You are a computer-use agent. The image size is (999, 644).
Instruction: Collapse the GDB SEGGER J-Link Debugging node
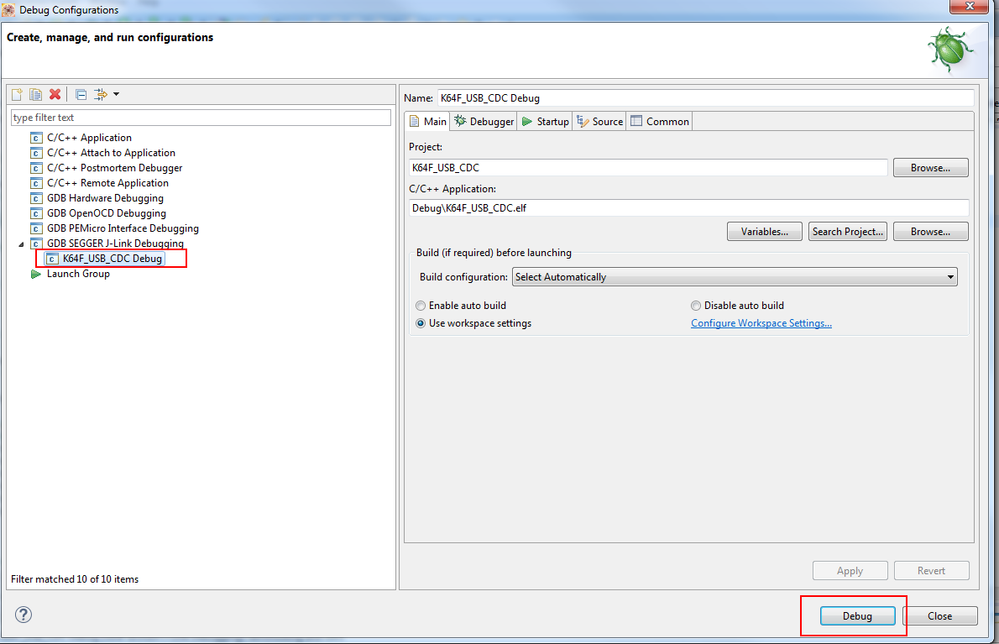coord(21,244)
